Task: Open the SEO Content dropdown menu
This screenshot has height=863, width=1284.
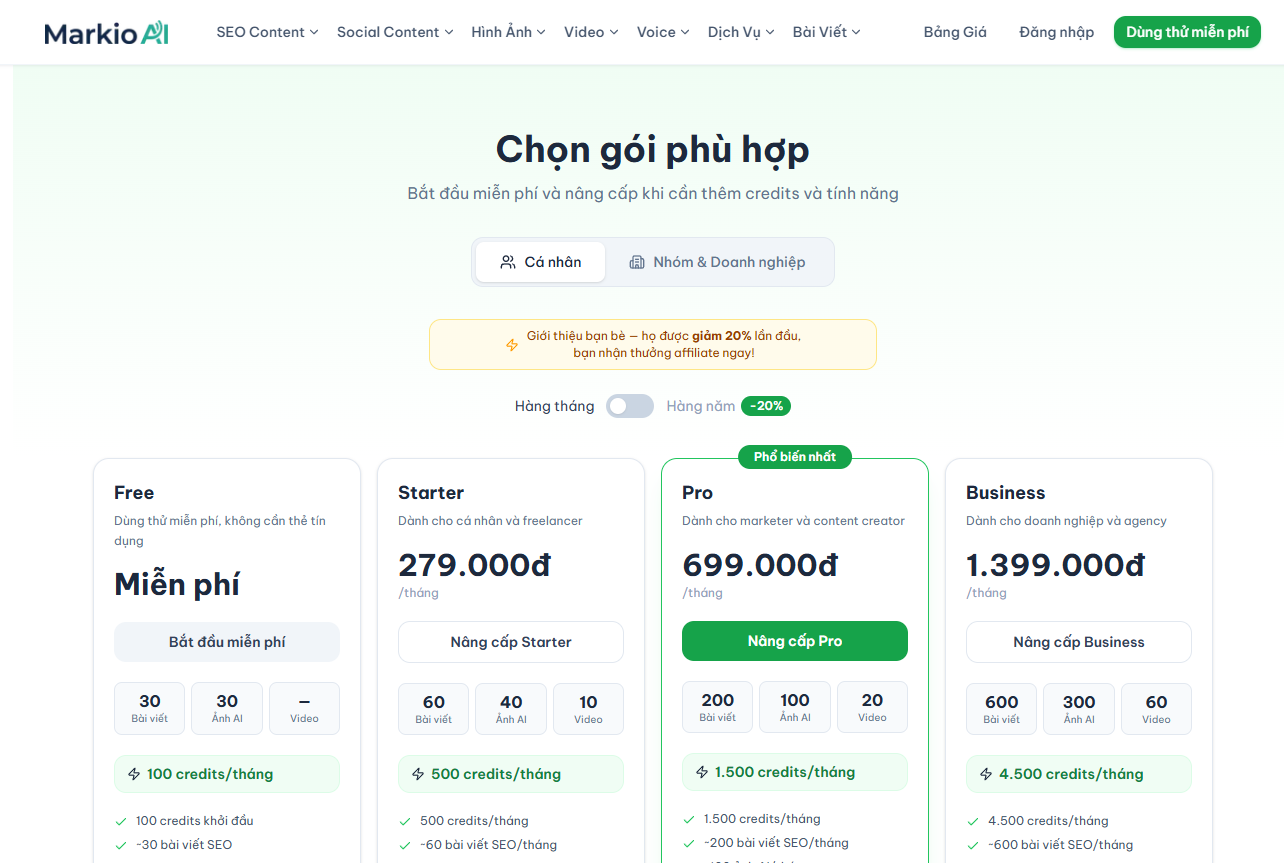Action: pyautogui.click(x=267, y=32)
